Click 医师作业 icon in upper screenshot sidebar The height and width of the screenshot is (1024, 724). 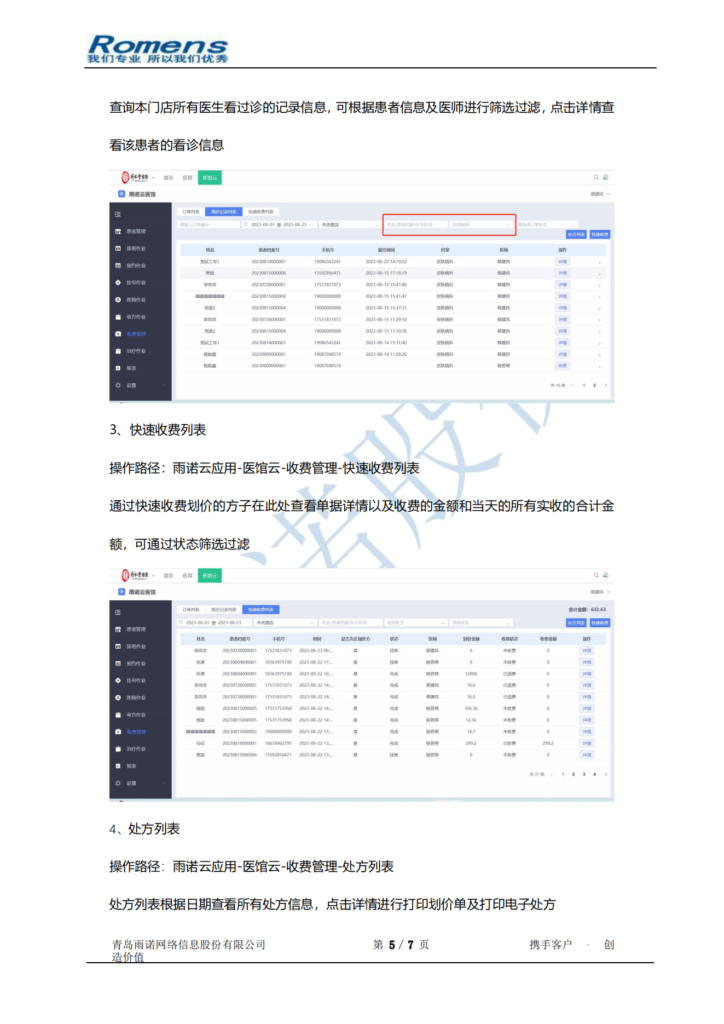pos(118,299)
